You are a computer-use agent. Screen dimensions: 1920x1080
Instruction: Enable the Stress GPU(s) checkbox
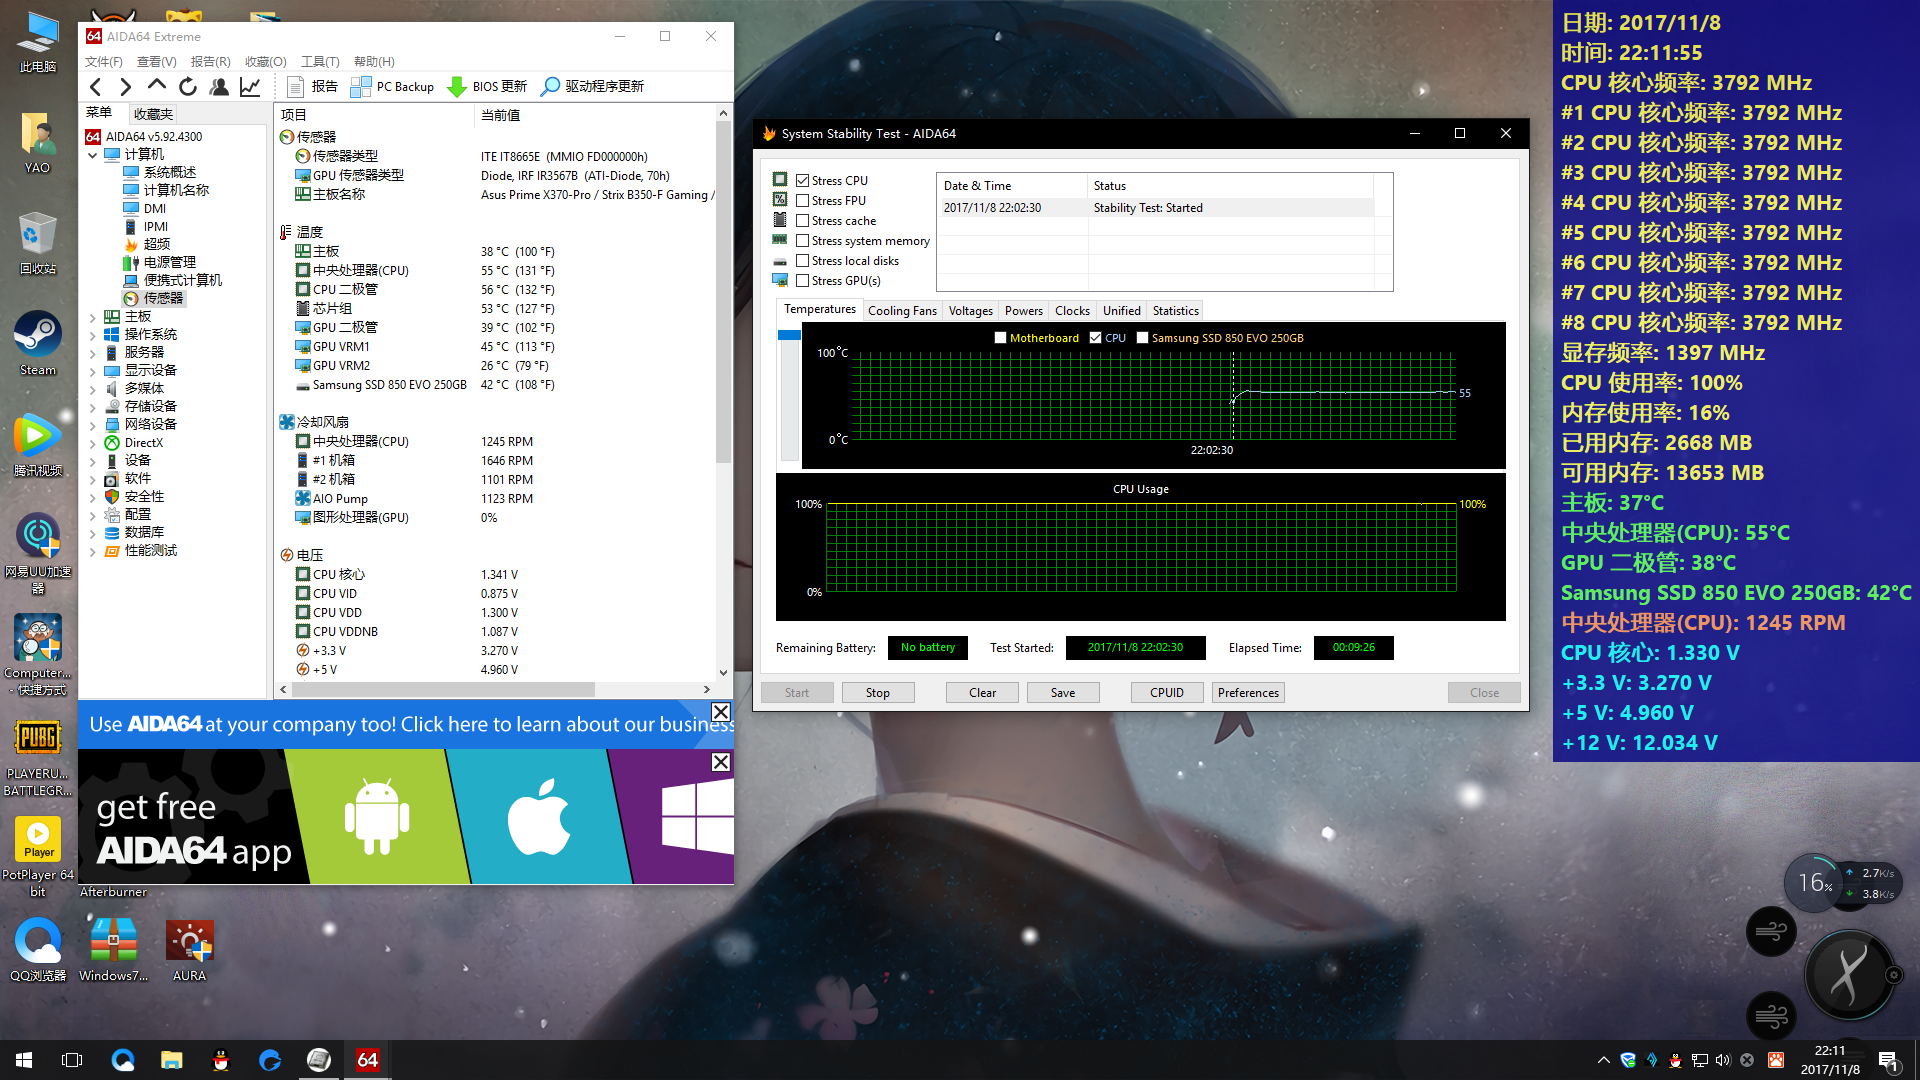(802, 281)
